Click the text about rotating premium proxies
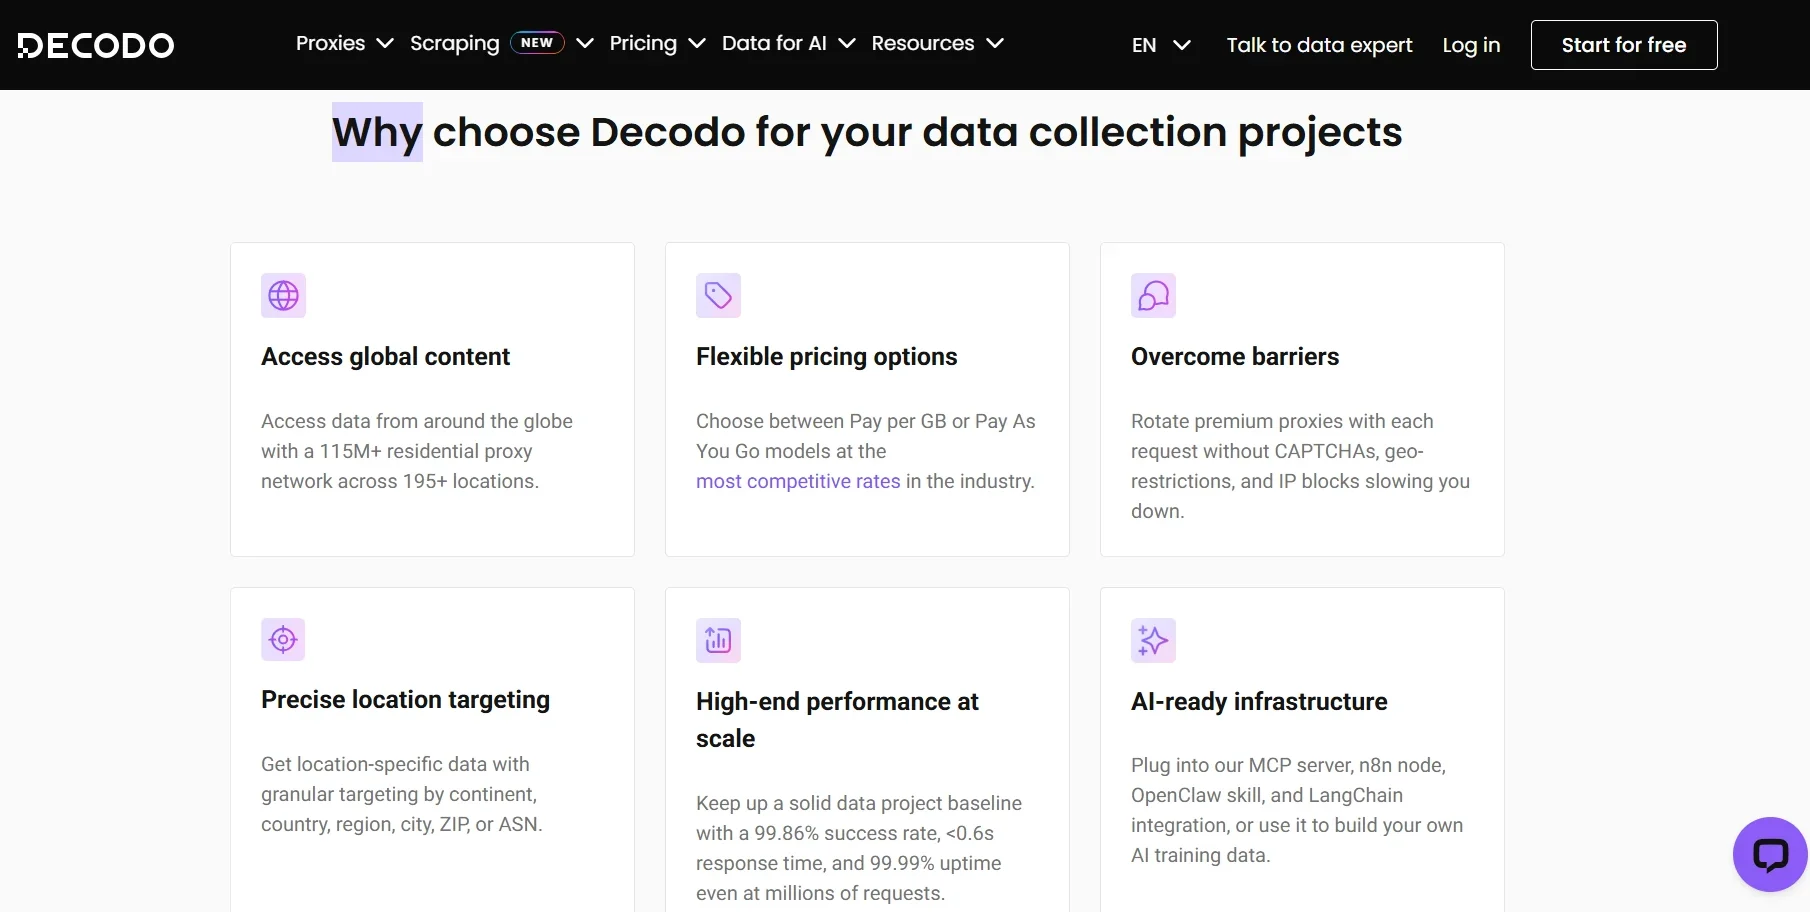 coord(1300,466)
